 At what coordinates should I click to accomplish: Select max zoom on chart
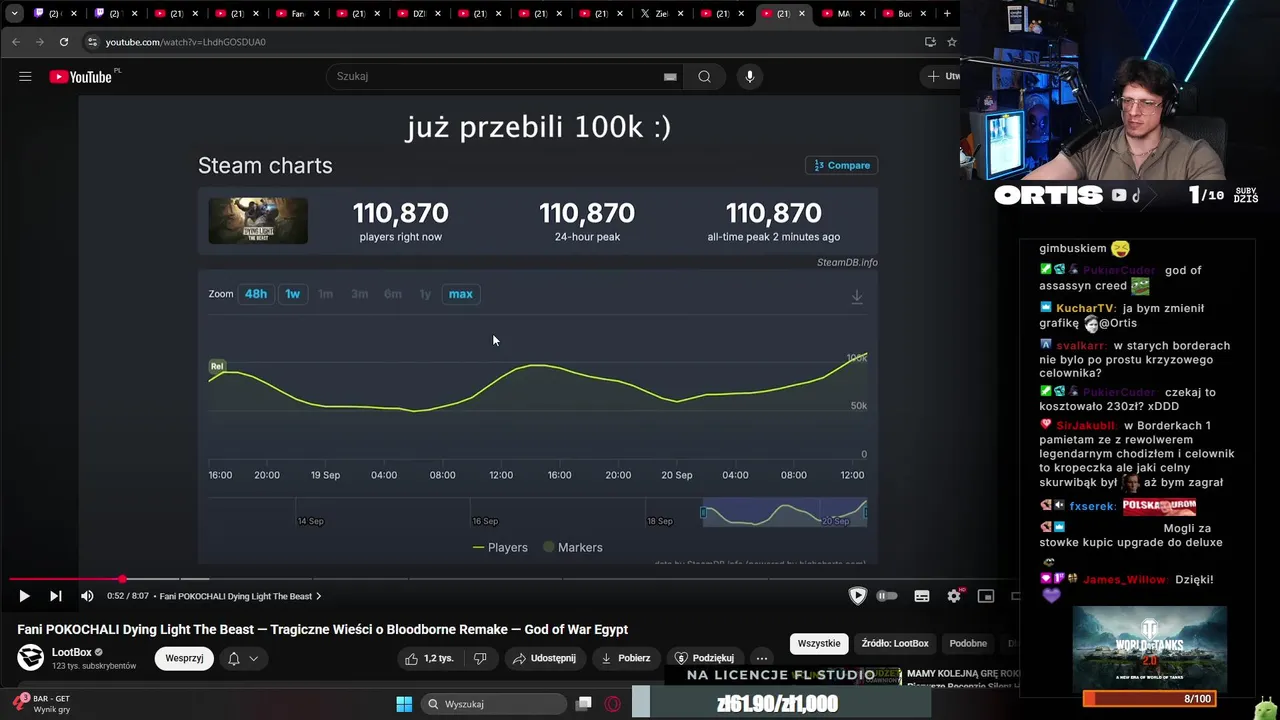[x=460, y=294]
